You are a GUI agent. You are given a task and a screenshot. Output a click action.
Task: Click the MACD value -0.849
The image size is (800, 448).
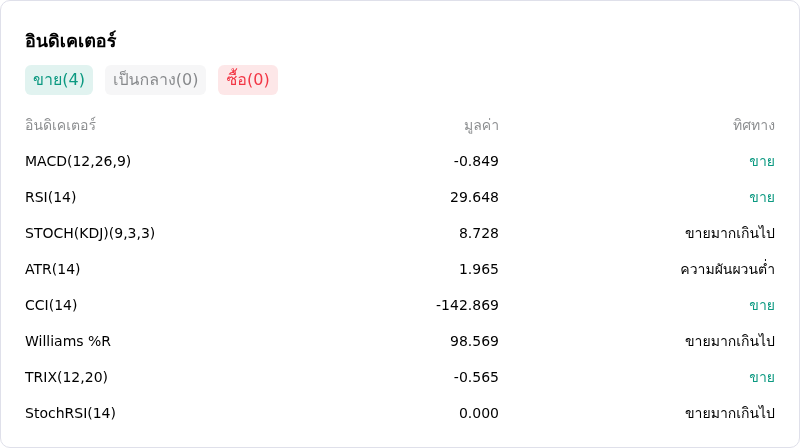(476, 161)
